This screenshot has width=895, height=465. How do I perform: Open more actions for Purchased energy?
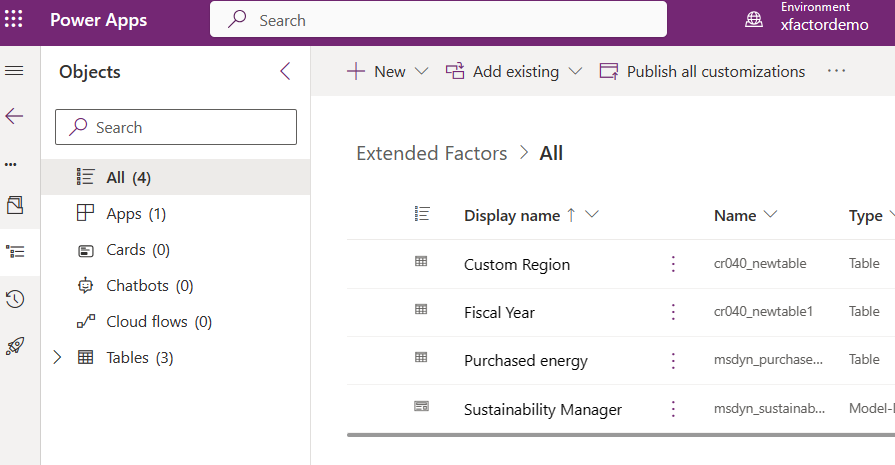point(673,361)
